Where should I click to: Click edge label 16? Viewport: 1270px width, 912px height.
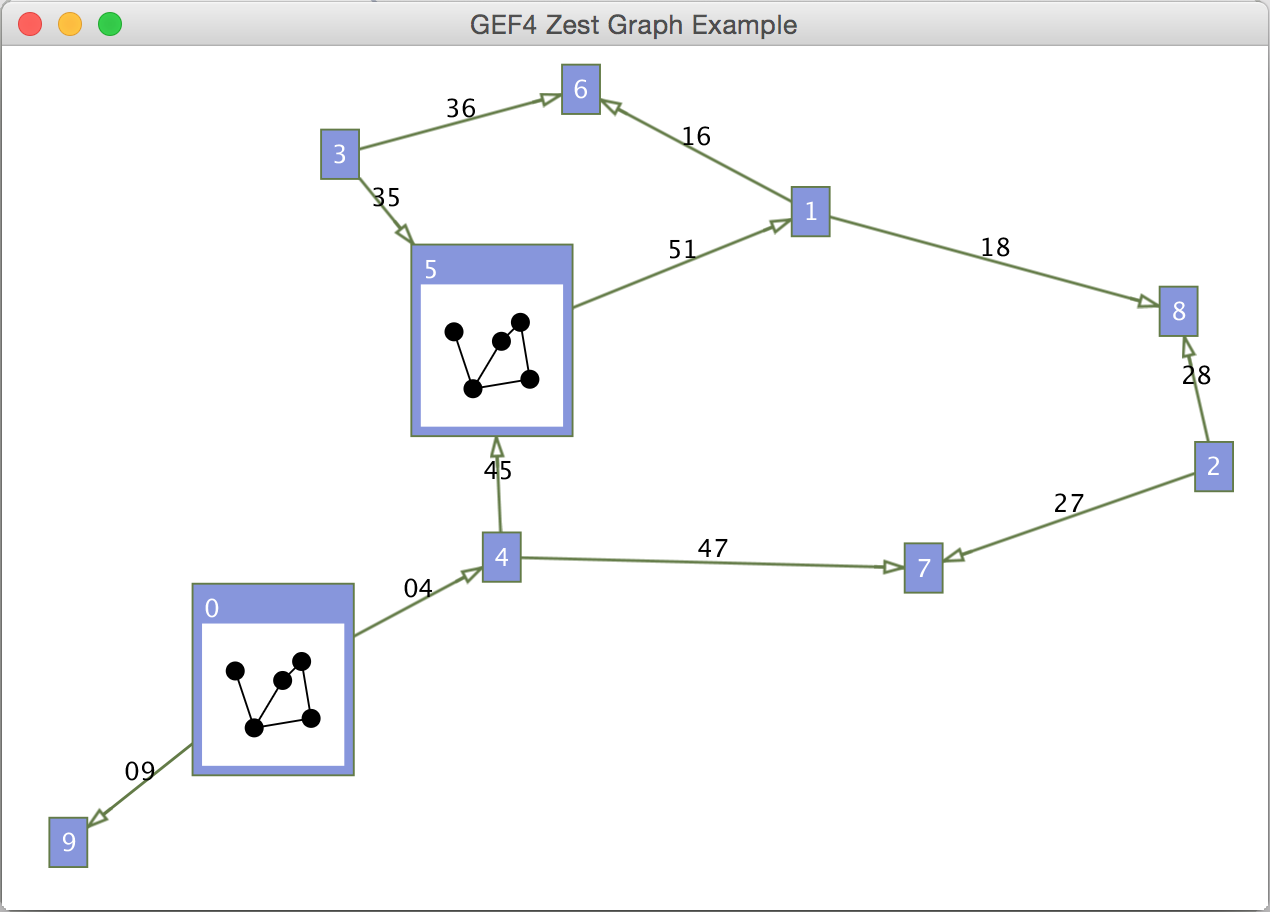696,137
